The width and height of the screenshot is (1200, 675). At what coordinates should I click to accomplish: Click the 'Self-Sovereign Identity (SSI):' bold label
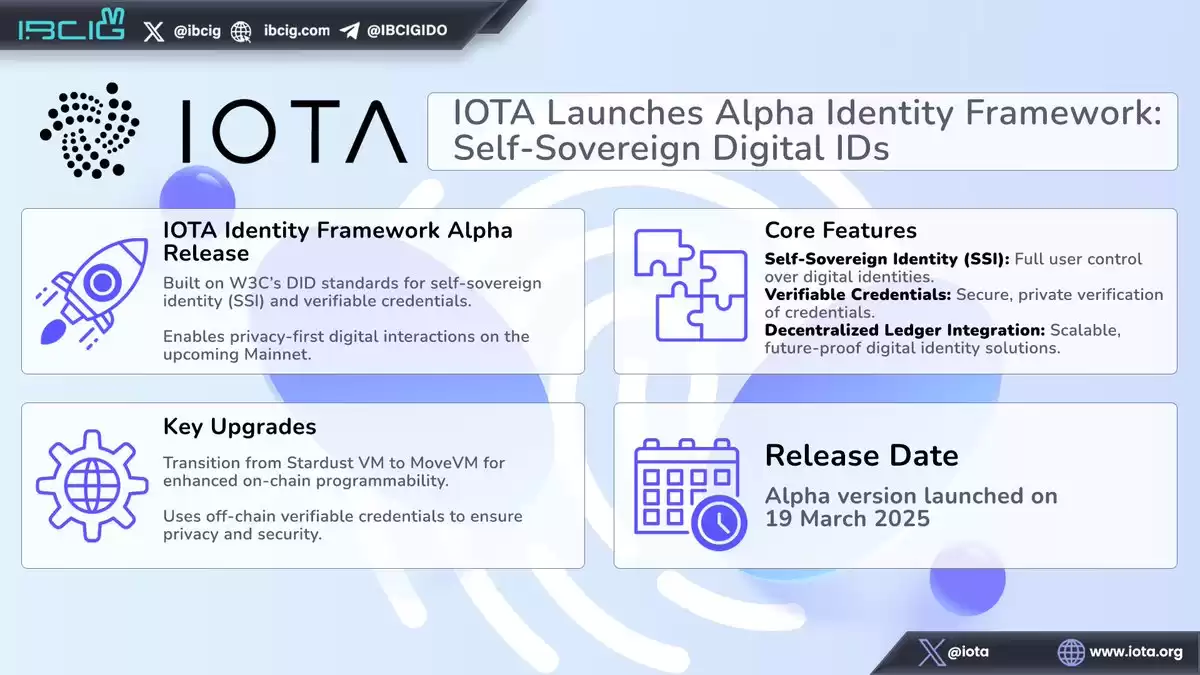coord(887,259)
